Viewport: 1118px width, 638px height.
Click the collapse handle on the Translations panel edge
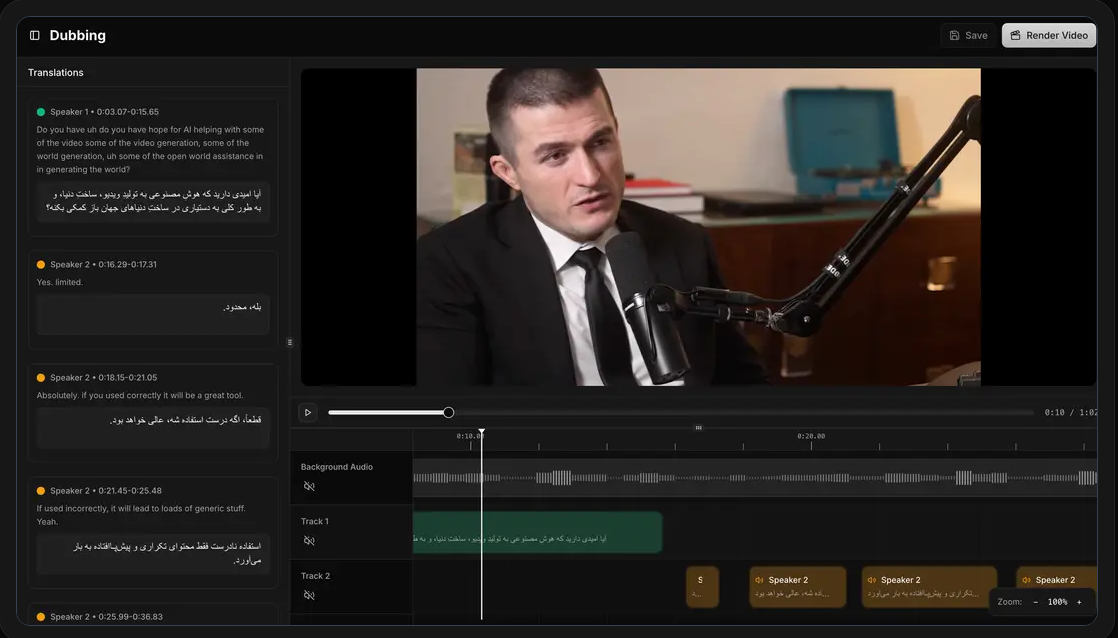(289, 341)
